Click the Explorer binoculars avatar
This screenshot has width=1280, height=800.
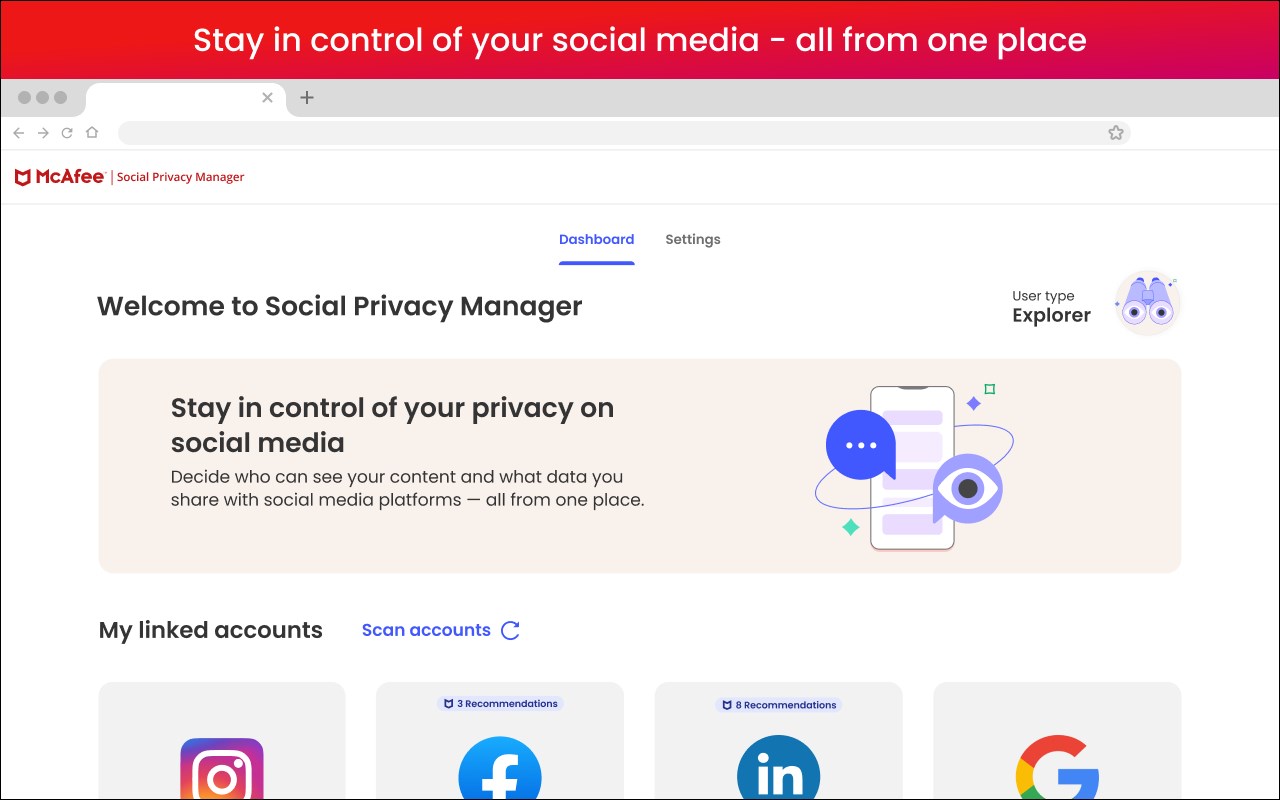point(1147,304)
